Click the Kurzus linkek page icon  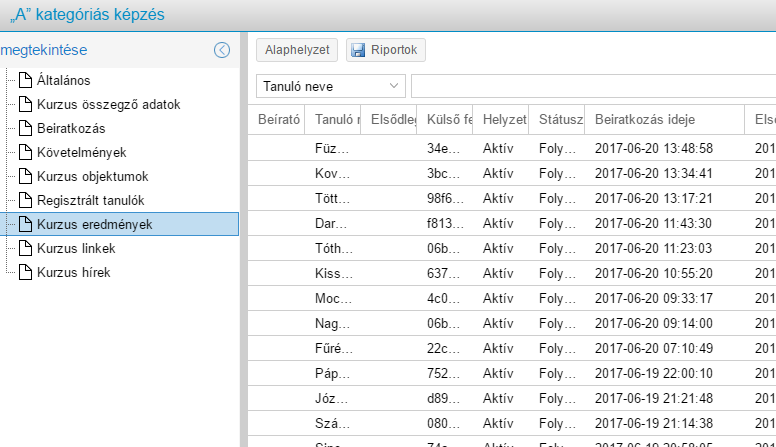[26, 248]
